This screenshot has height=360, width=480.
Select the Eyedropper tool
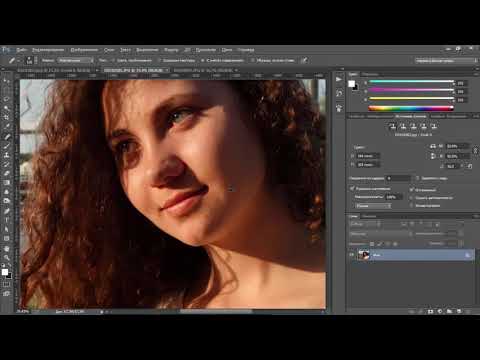point(6,127)
